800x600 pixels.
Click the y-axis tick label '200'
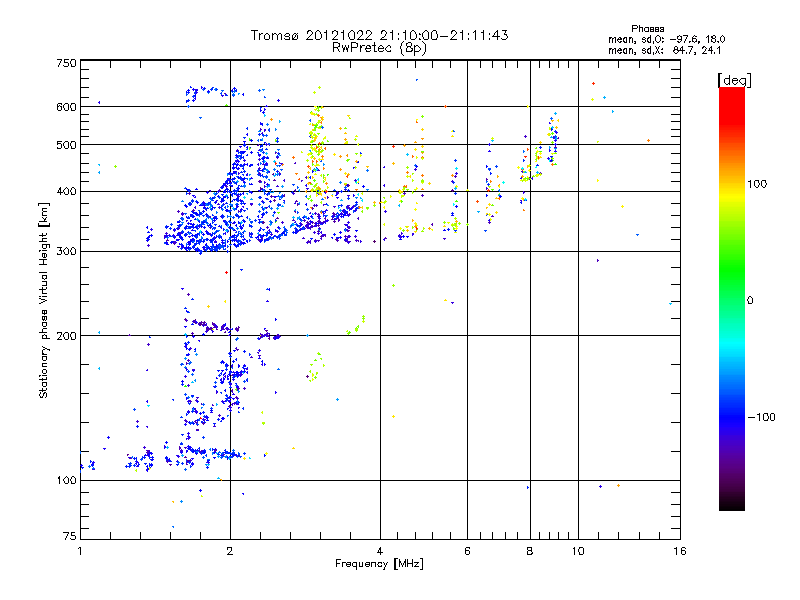click(66, 336)
